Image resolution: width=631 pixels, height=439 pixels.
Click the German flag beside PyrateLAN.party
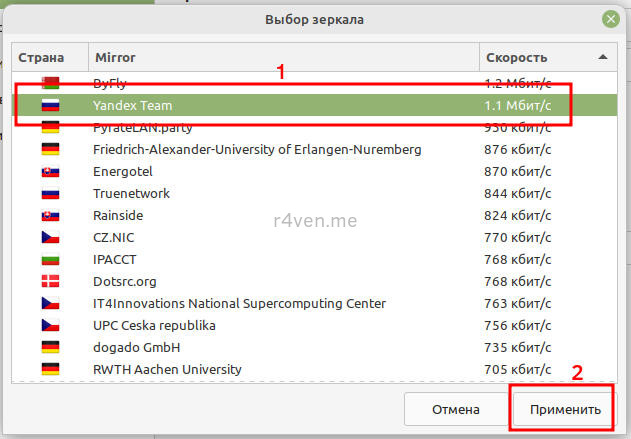[50, 127]
